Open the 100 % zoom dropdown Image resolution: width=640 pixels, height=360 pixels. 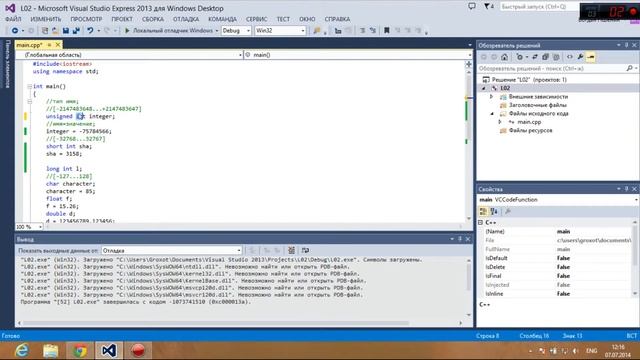click(29, 227)
